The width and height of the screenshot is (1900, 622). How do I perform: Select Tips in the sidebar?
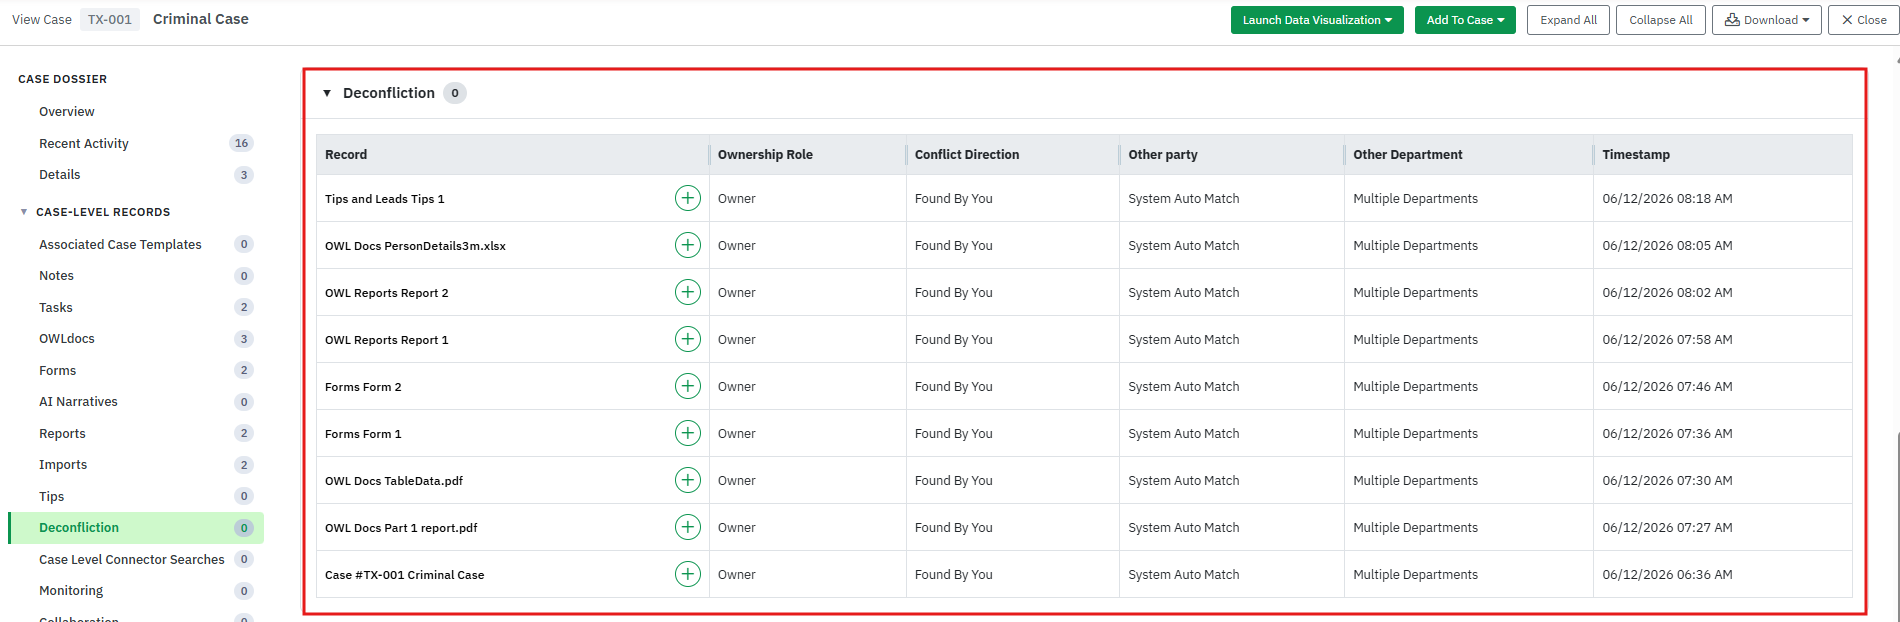[52, 497]
